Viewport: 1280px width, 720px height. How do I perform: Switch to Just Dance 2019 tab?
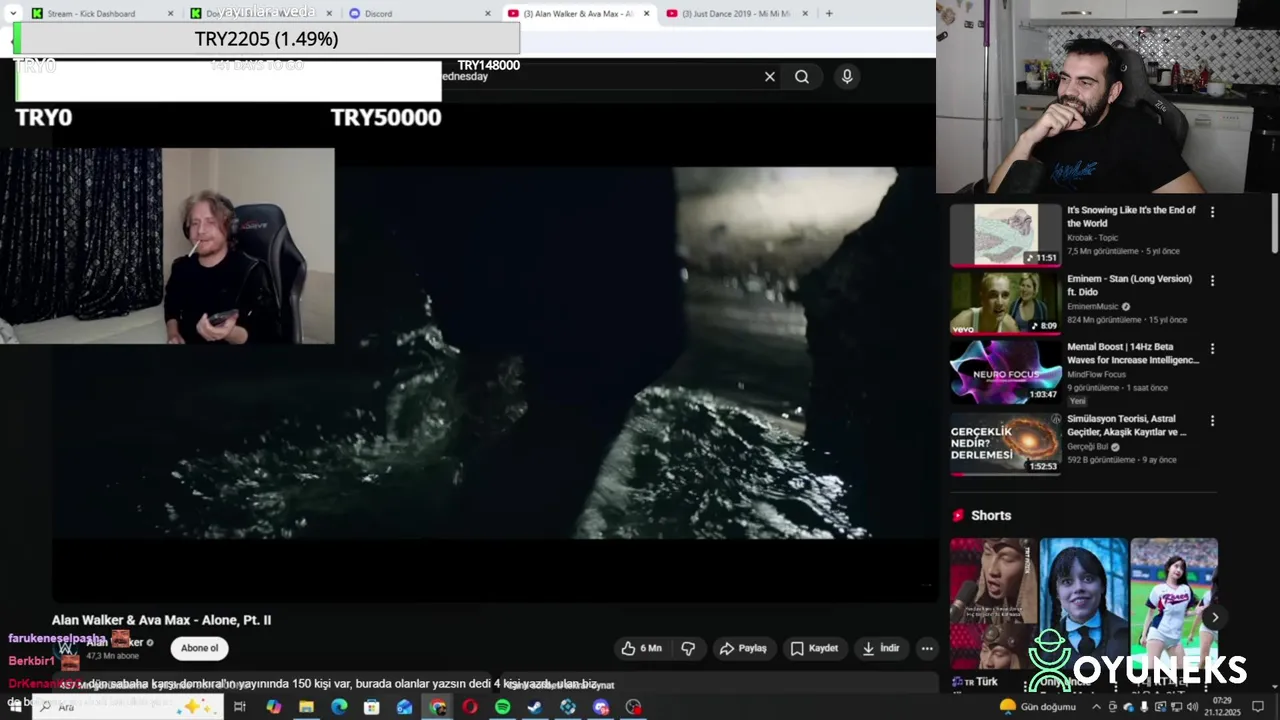click(736, 13)
